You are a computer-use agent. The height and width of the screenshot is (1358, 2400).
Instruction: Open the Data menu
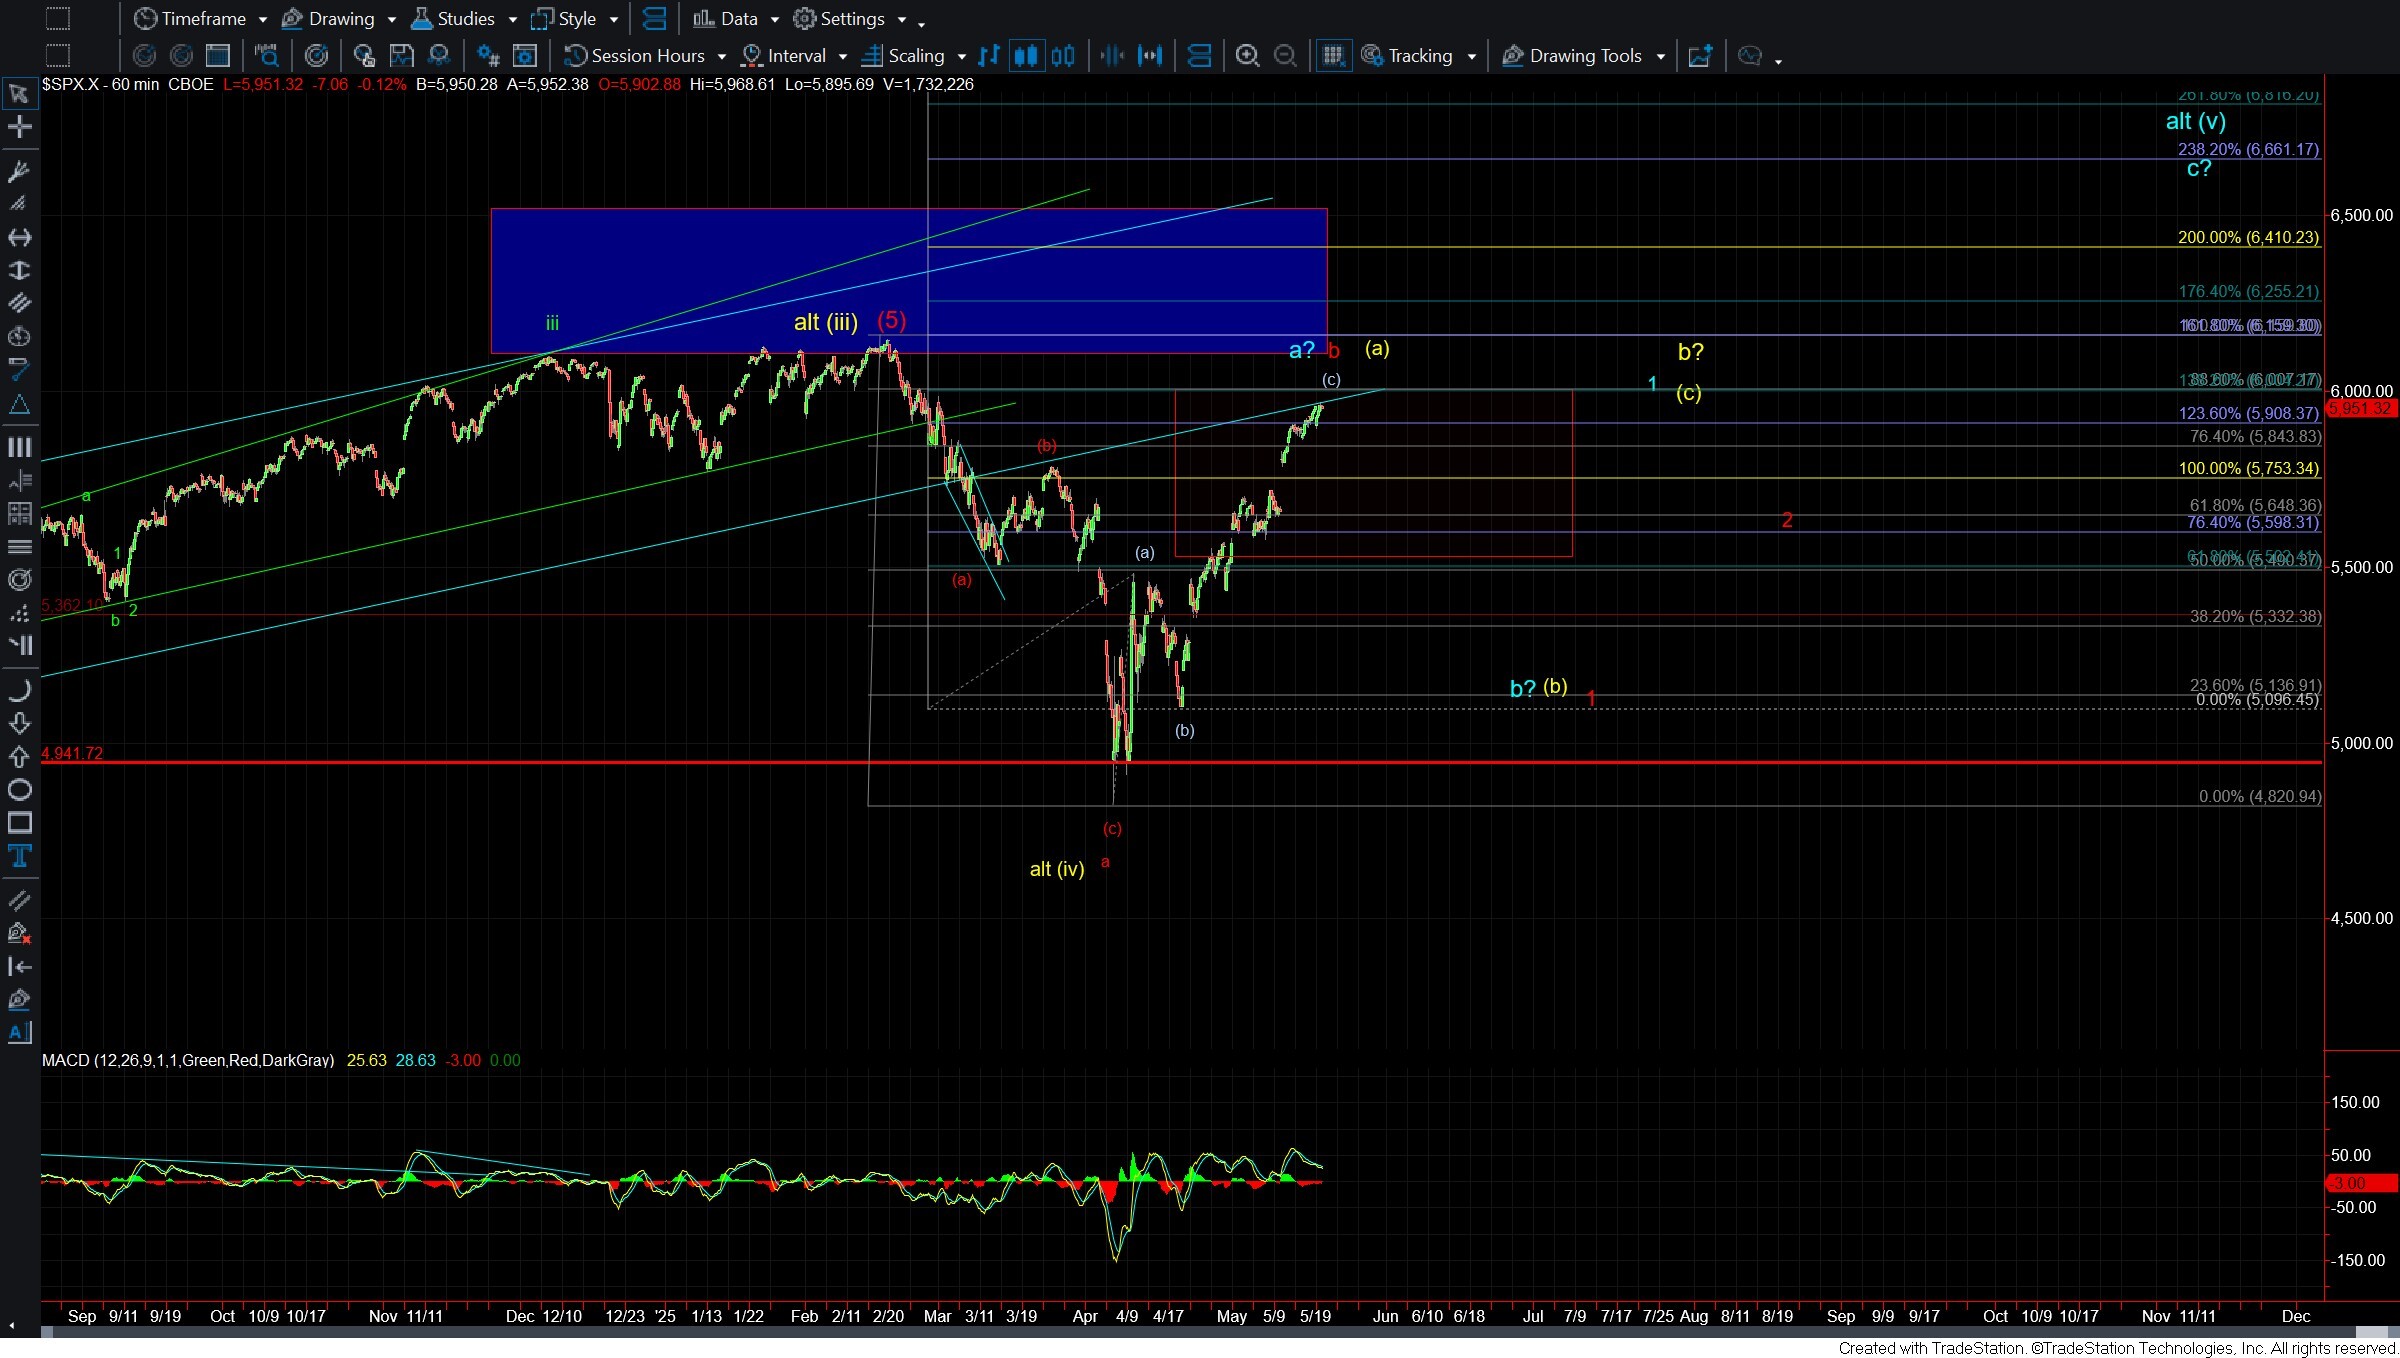pyautogui.click(x=726, y=19)
